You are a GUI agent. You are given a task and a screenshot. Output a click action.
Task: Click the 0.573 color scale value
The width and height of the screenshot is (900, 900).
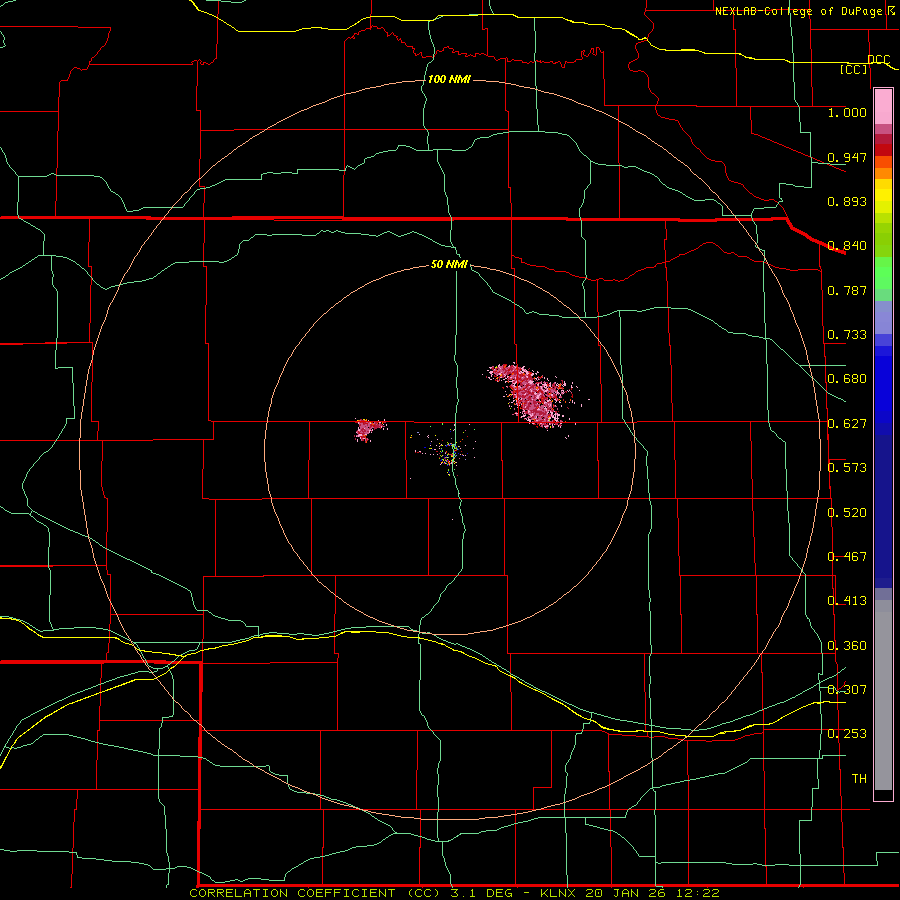(847, 468)
